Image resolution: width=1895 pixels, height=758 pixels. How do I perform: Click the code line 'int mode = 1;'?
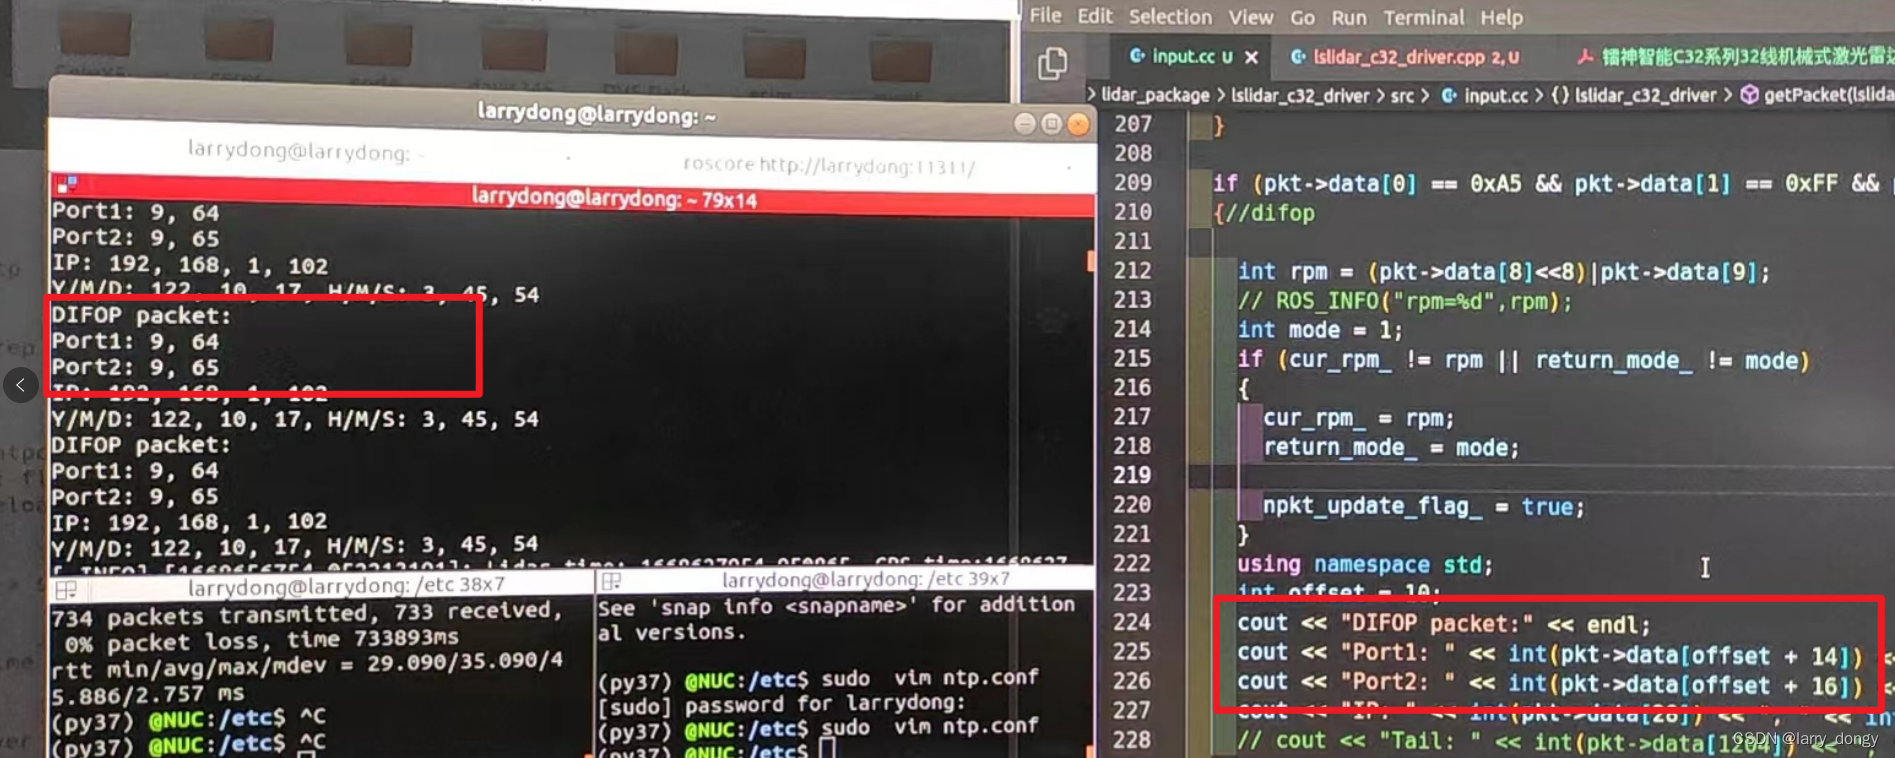[1320, 330]
